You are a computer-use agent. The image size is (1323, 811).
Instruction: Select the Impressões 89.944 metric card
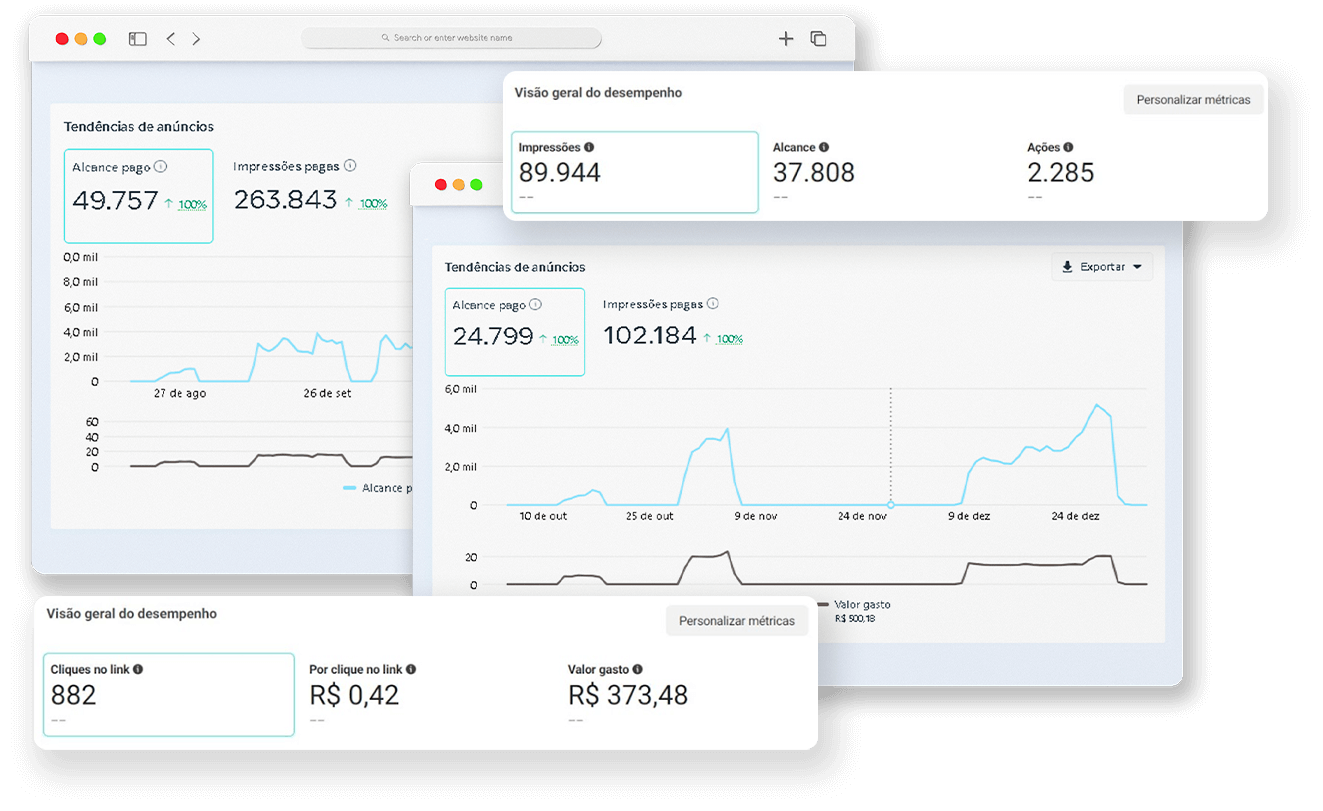point(634,172)
